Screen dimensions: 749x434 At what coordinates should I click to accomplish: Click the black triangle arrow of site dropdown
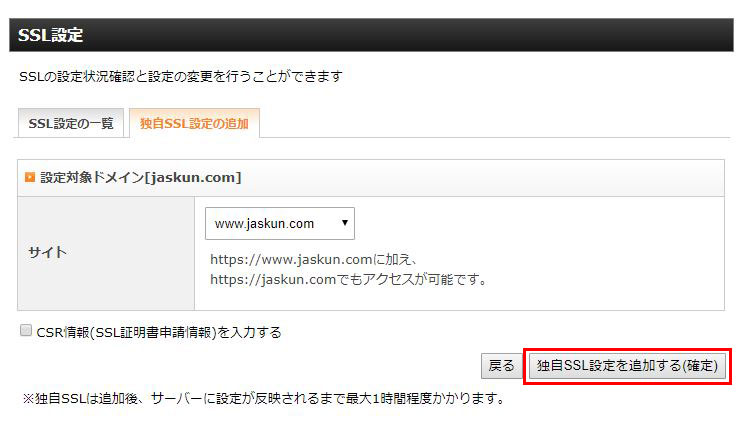click(x=345, y=223)
